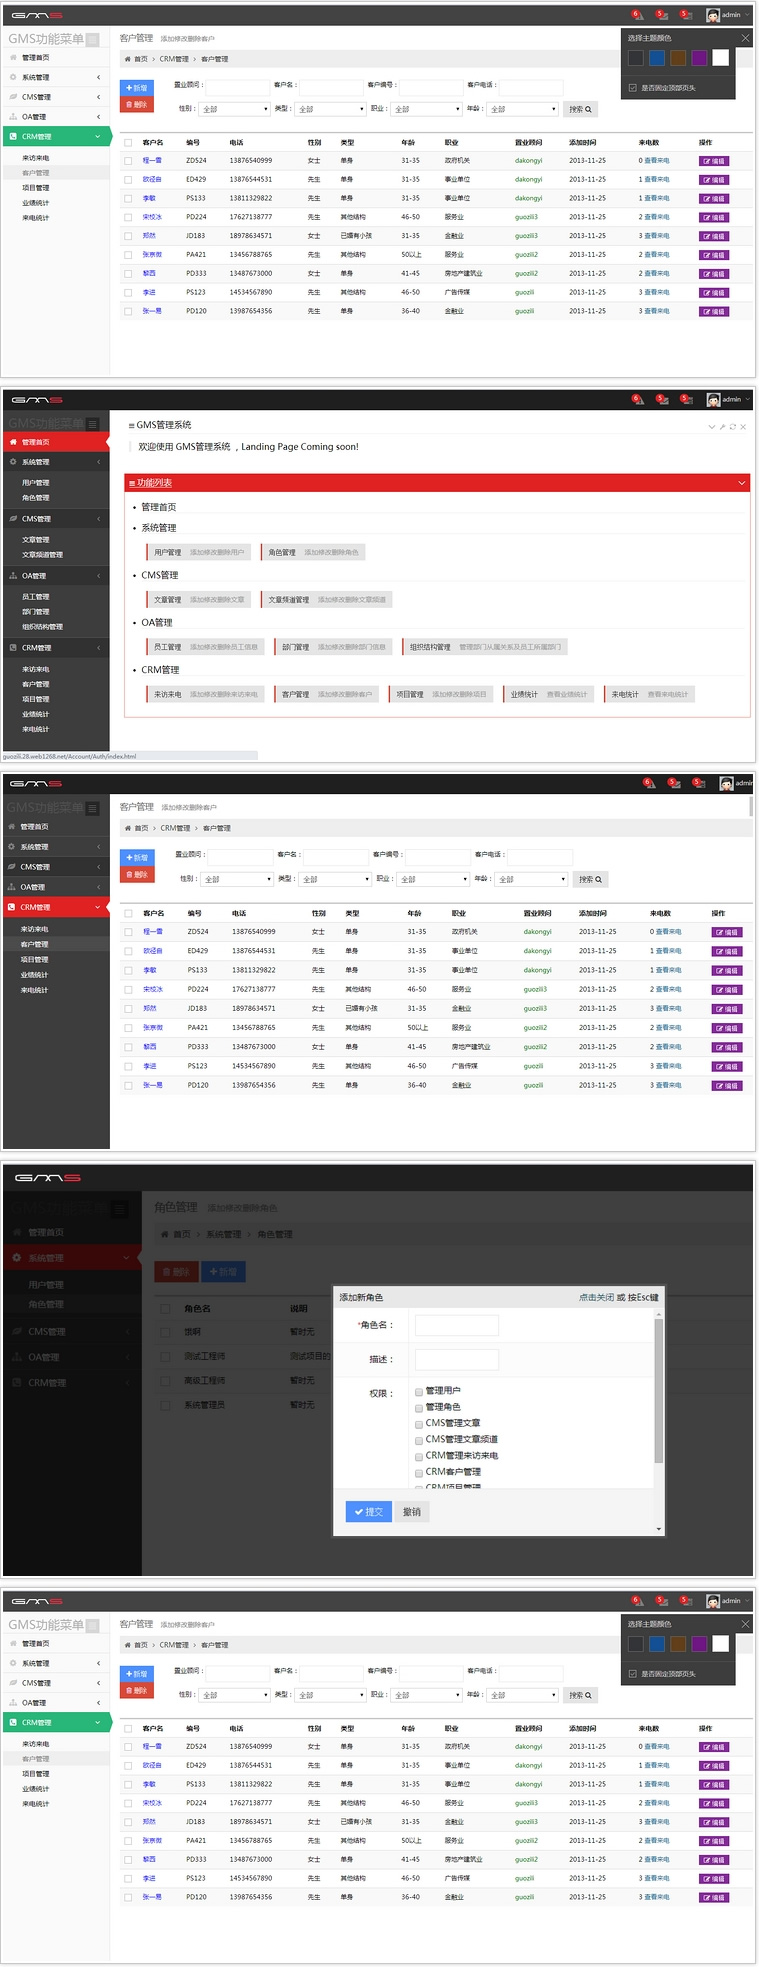Click 编辑 icon for row ZD524 in dark-sidebar screen

point(727,932)
